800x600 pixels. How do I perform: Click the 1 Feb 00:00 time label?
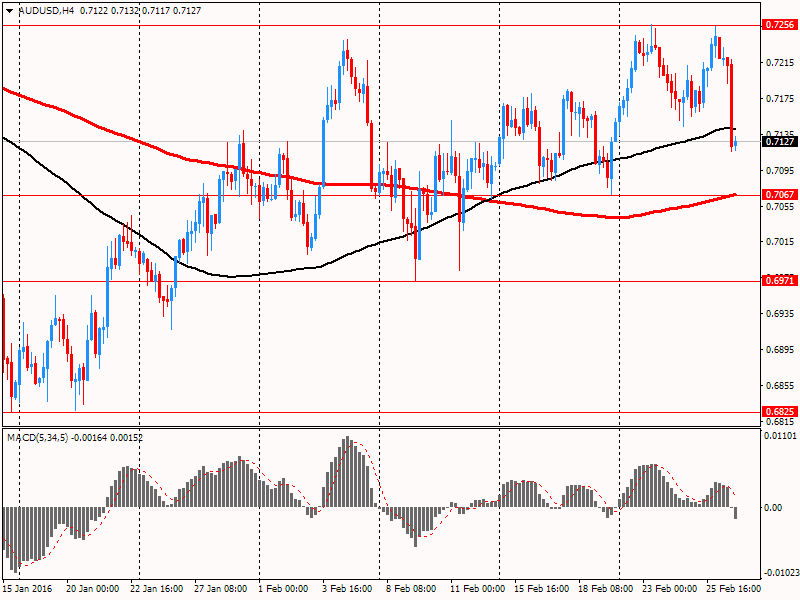pos(285,591)
